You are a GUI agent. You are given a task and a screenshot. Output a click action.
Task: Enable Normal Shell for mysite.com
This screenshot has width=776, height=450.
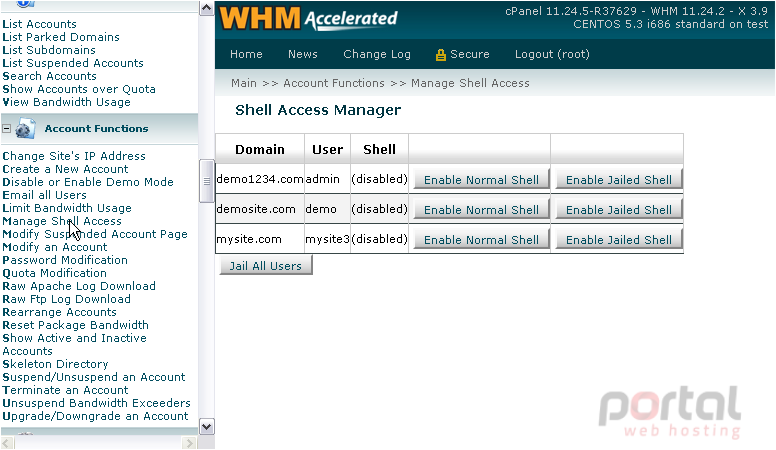pos(481,240)
